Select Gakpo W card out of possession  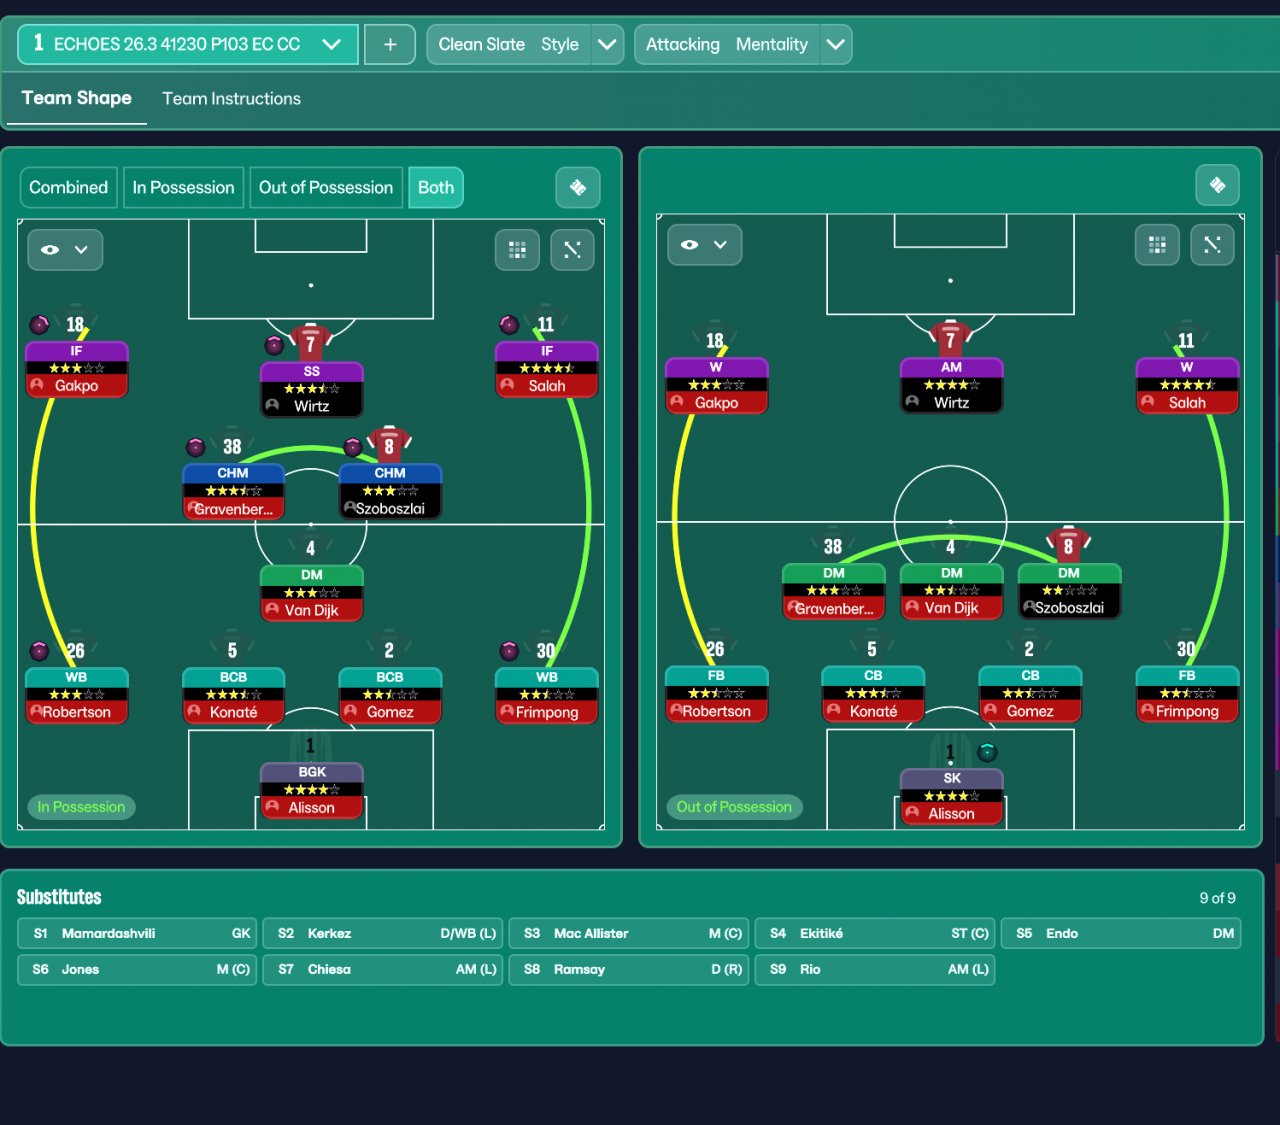point(716,385)
